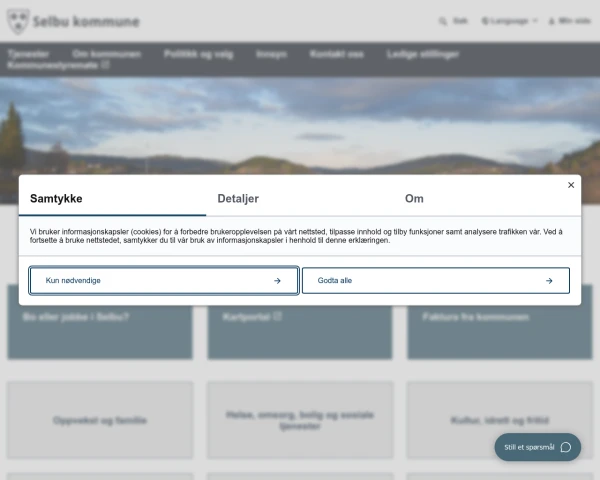
Task: Open the Kartportal tile
Action: click(x=300, y=322)
